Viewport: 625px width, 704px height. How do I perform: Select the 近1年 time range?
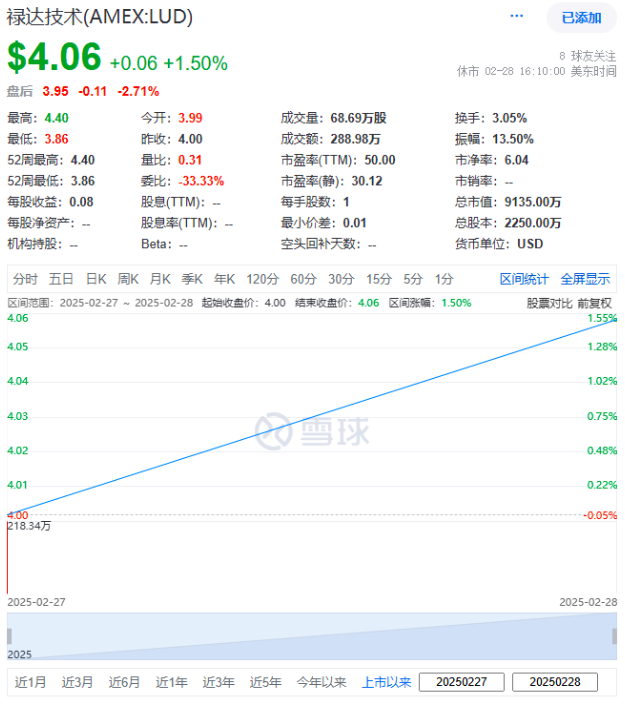[x=172, y=682]
